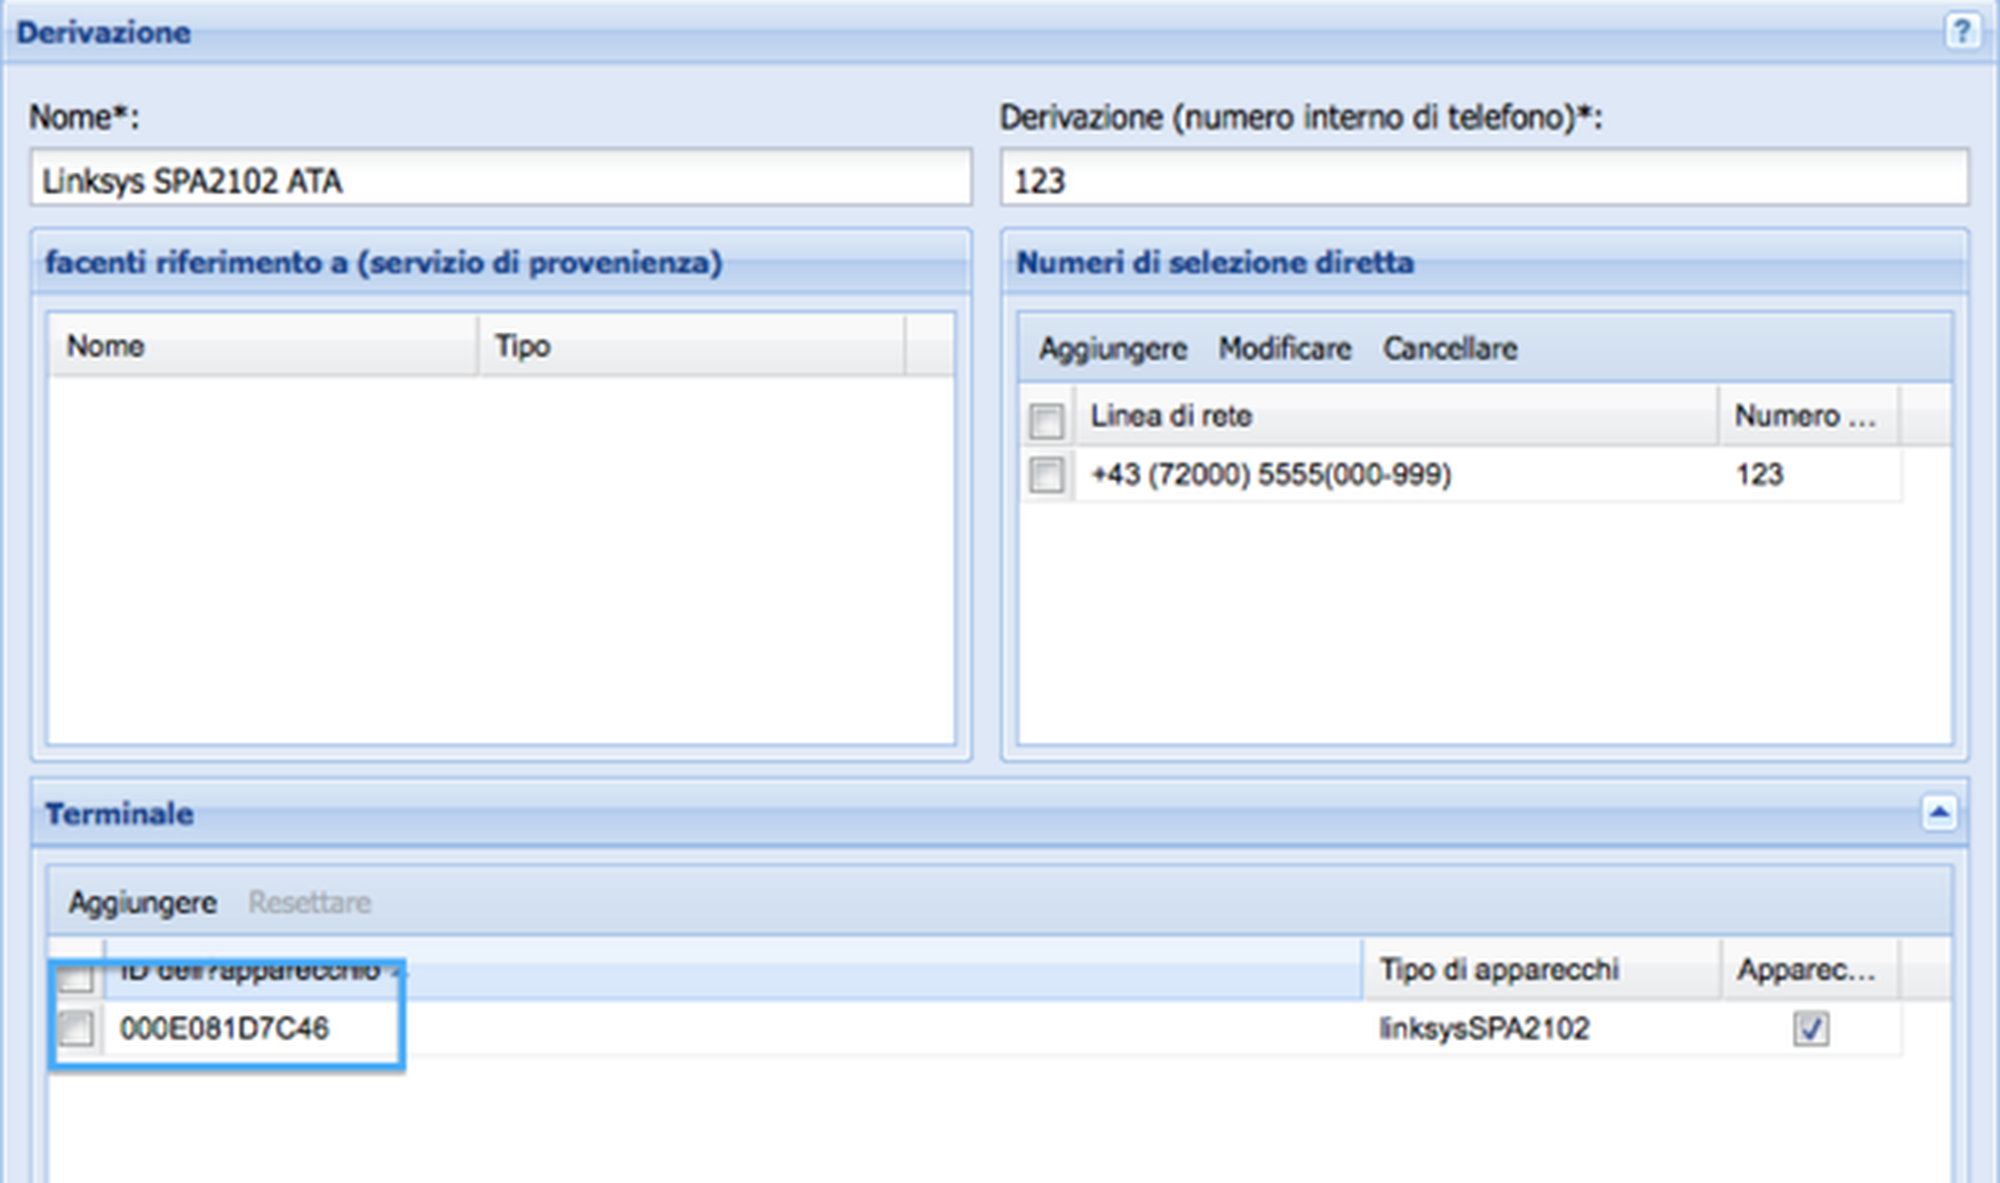Select the +43 (72000) 5555 row checkbox
The width and height of the screenshot is (2000, 1183).
point(1046,474)
